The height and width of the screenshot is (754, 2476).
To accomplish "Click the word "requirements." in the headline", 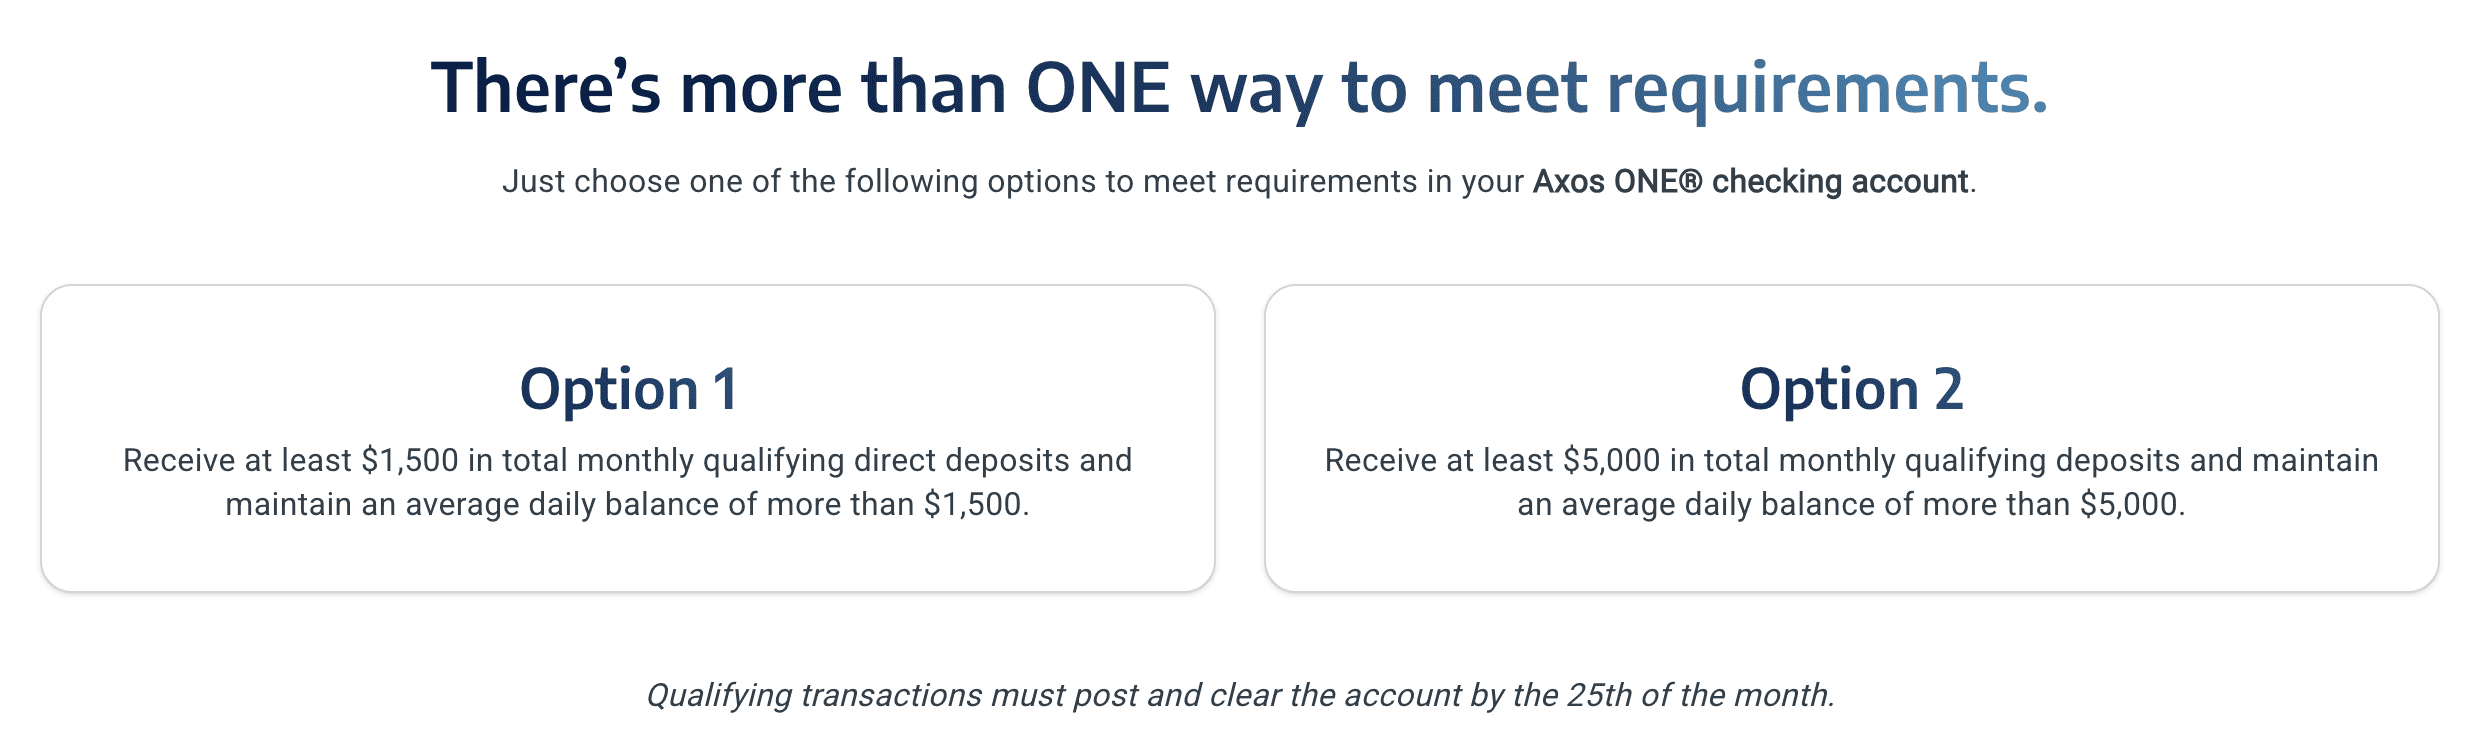I will click(1826, 88).
